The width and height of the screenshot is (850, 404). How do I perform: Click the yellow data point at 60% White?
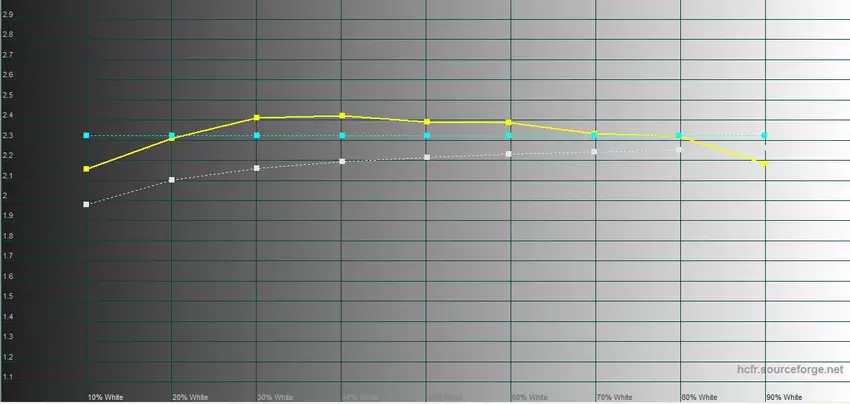(x=510, y=122)
